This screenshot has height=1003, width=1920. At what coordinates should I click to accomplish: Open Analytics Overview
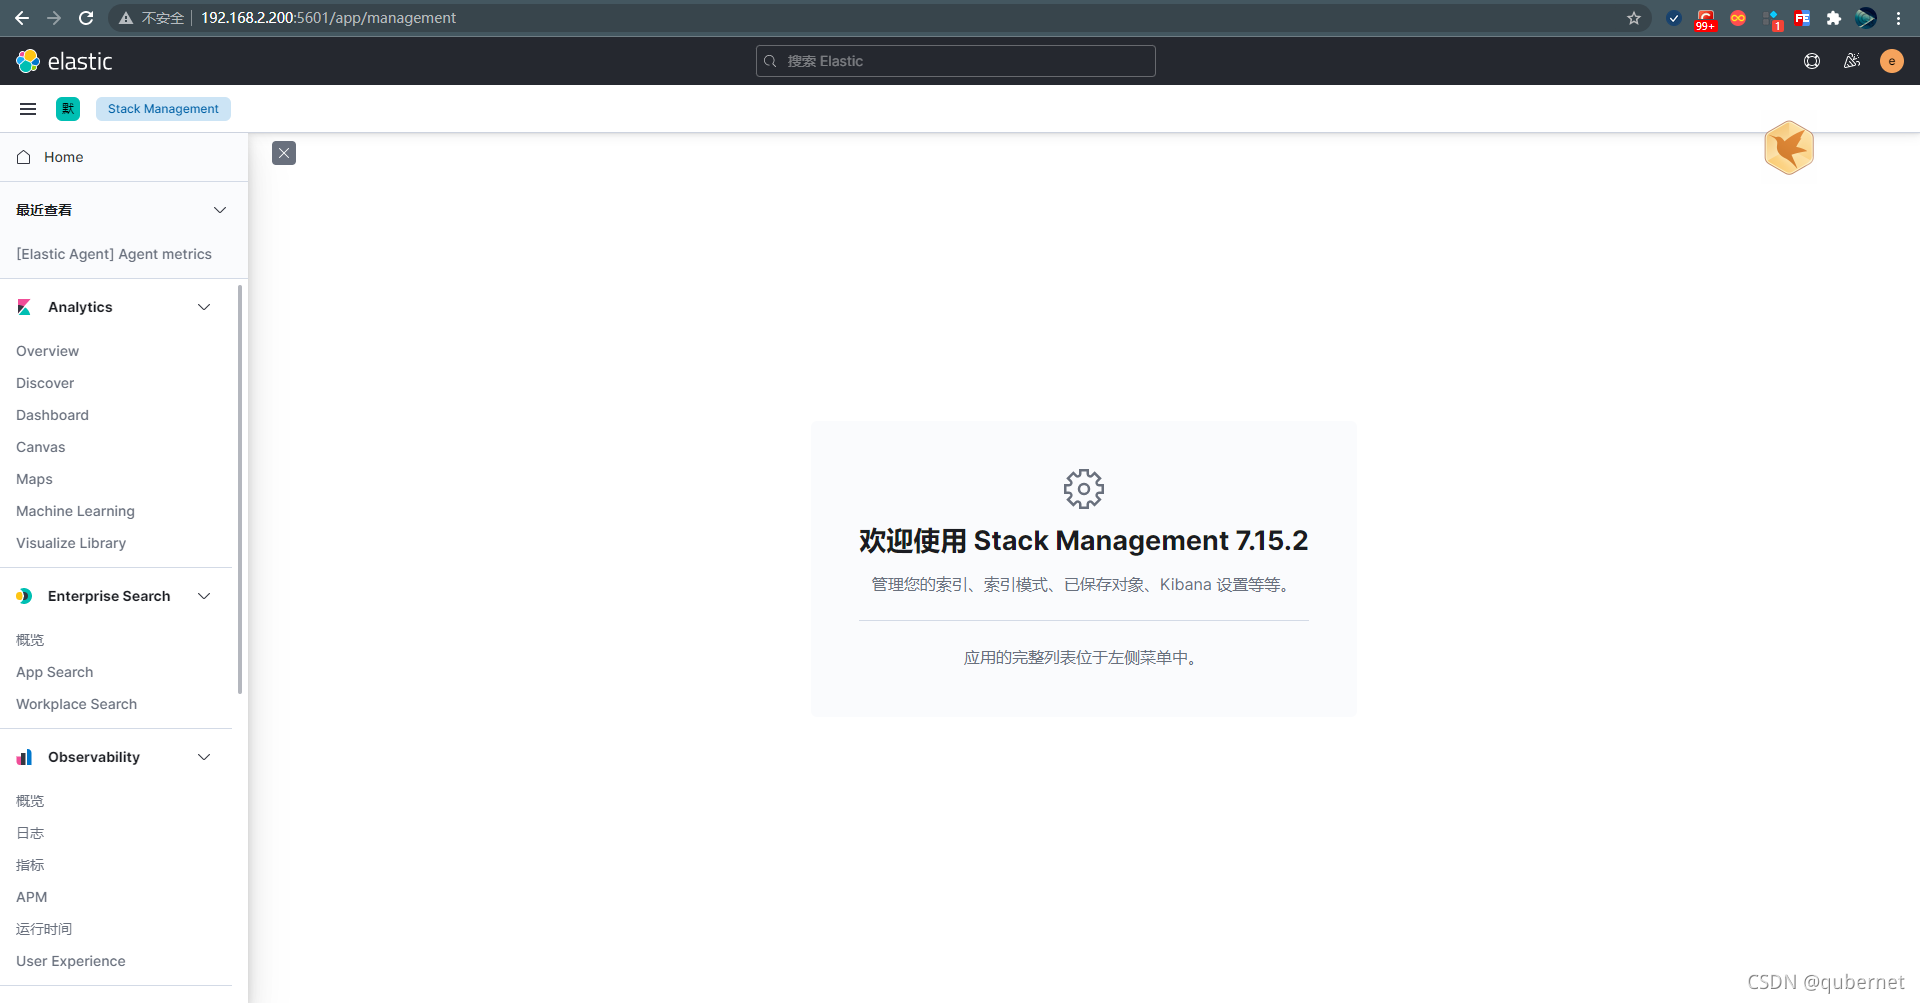47,351
